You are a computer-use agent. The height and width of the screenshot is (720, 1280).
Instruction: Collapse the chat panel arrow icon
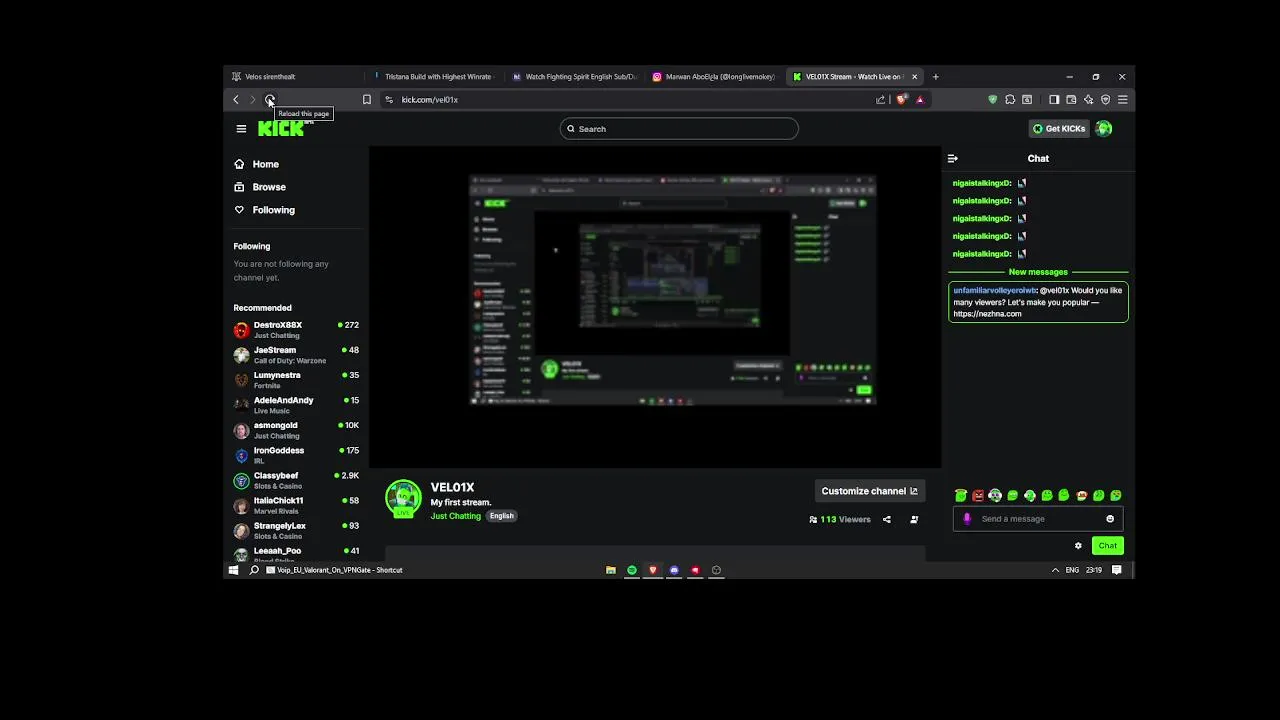[952, 158]
